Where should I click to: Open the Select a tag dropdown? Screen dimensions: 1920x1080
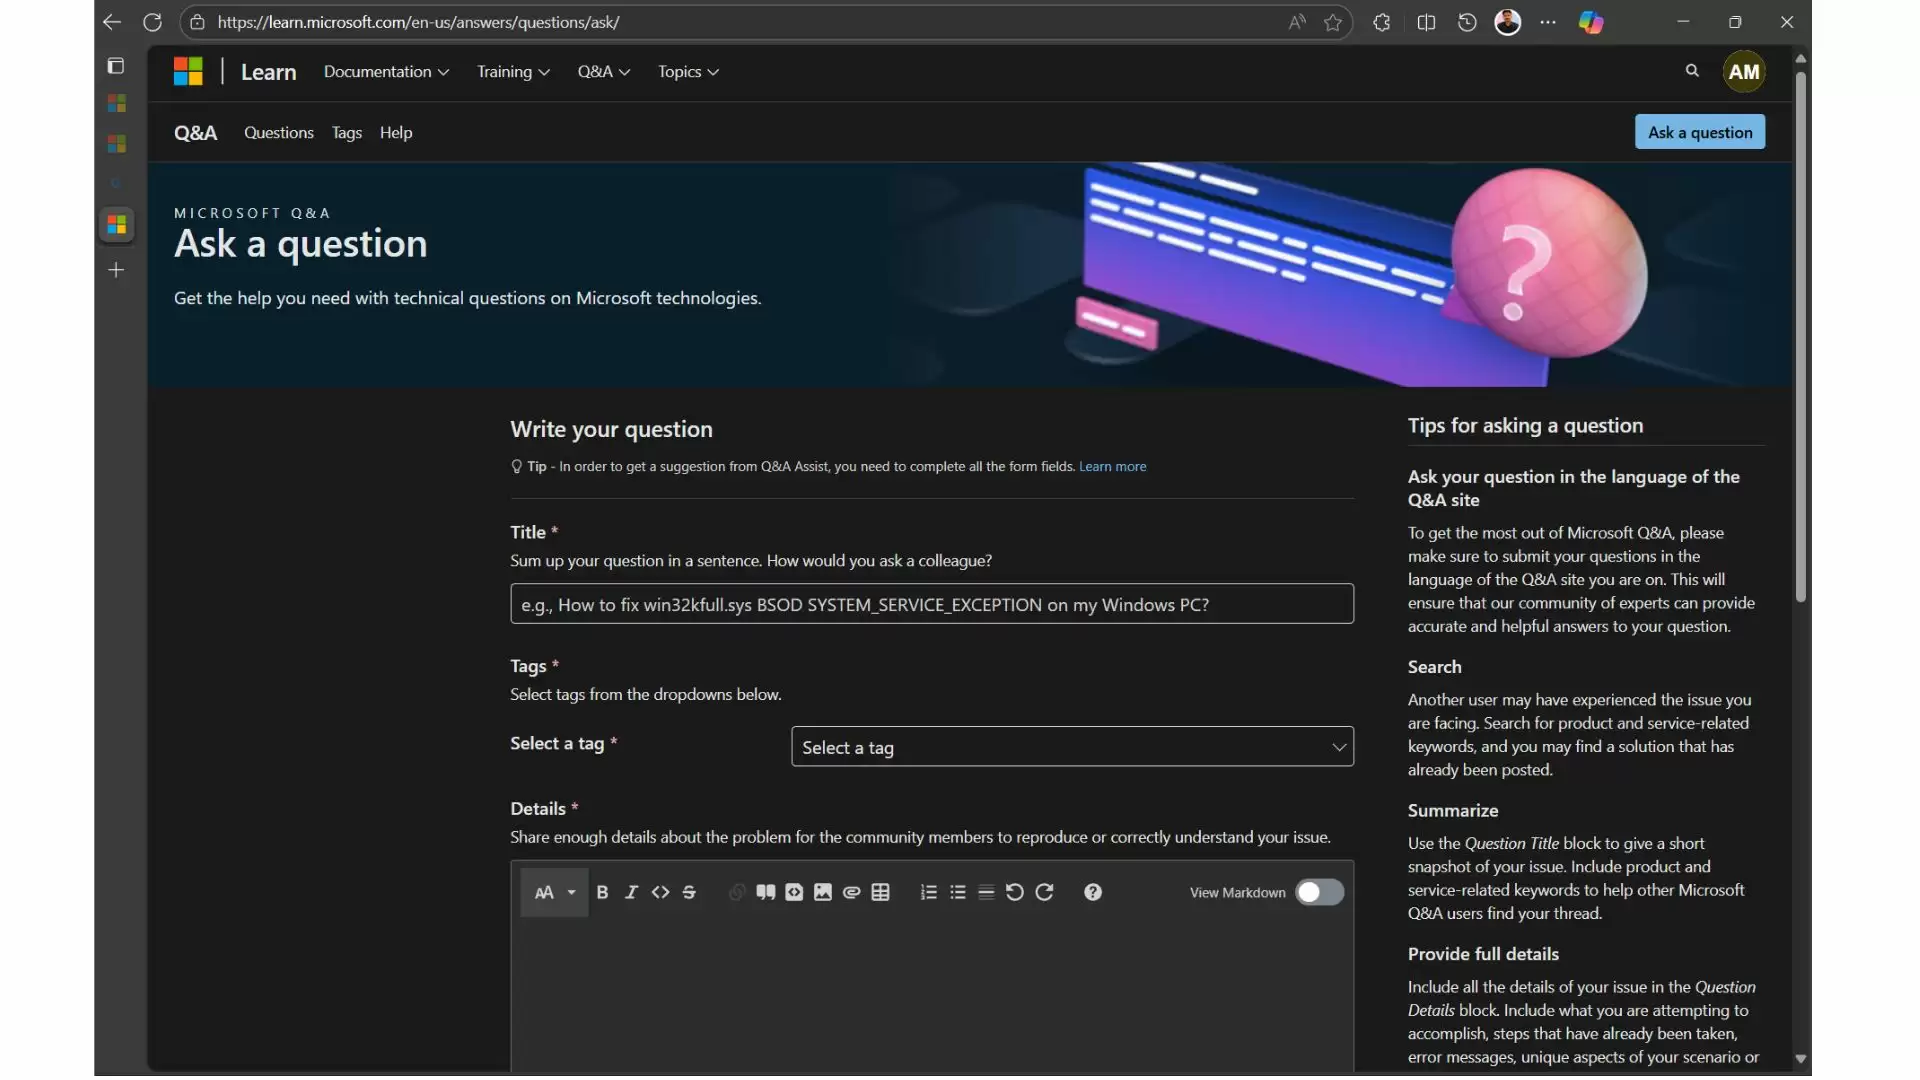[x=1072, y=747]
